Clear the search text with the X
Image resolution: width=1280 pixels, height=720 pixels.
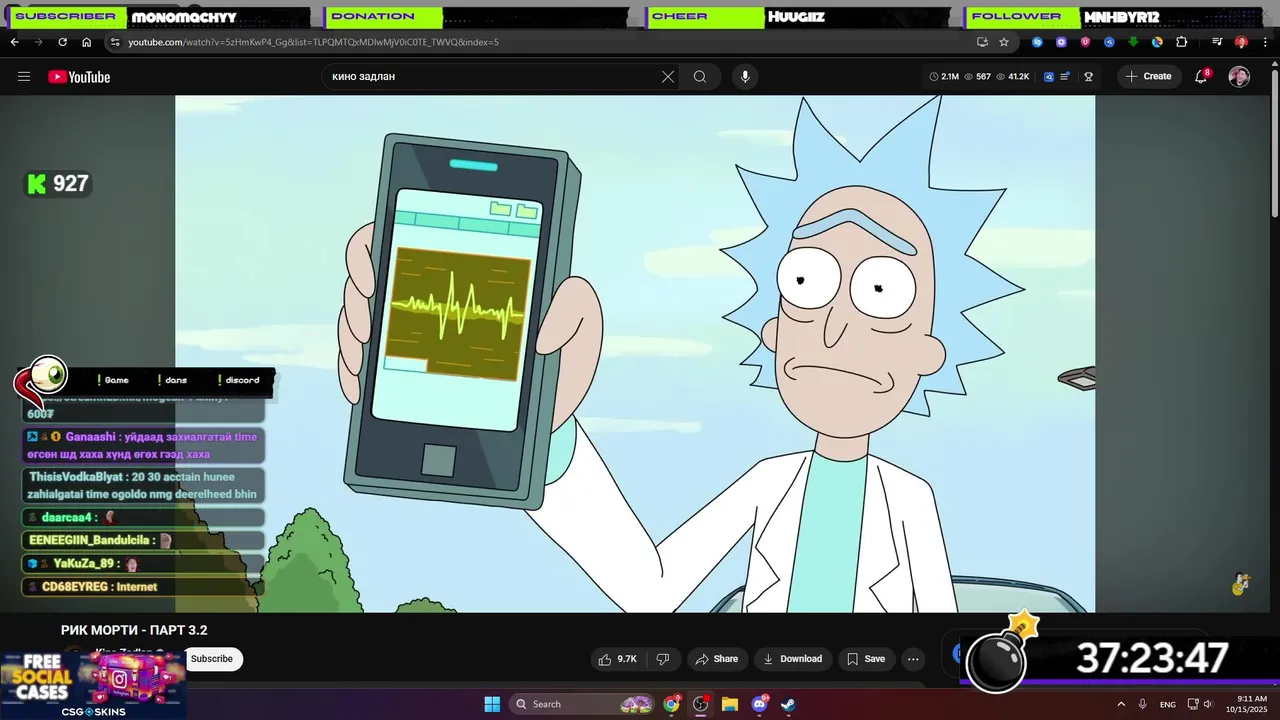click(x=668, y=77)
